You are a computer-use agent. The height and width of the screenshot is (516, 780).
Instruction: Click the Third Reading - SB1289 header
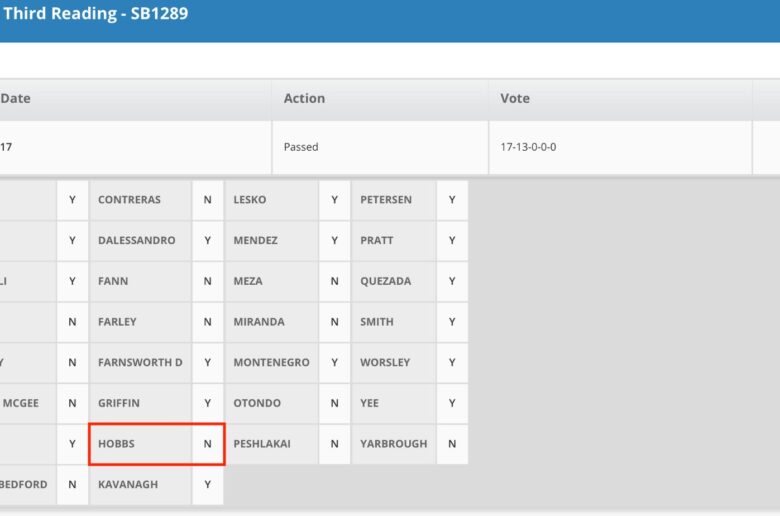pyautogui.click(x=96, y=13)
